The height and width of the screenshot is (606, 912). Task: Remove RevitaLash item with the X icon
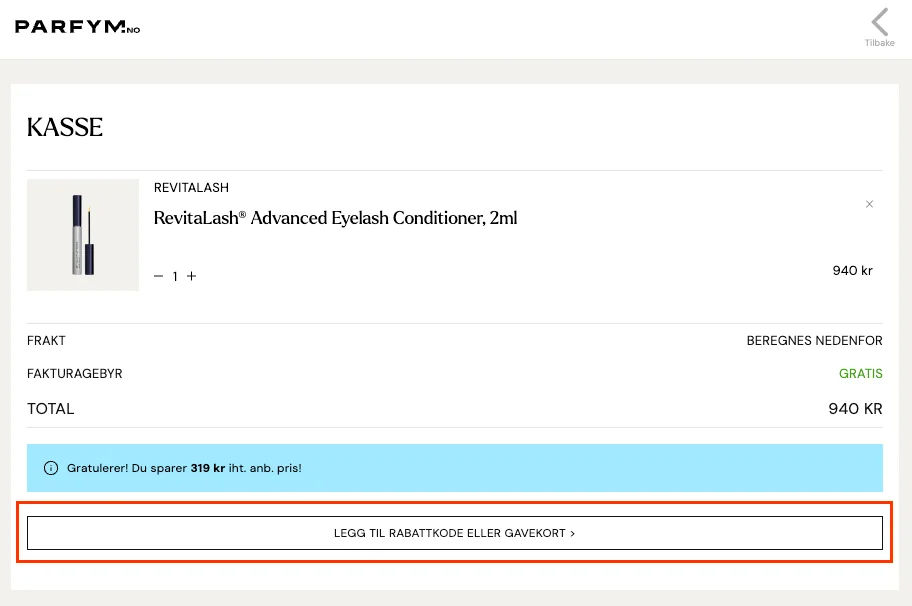(869, 204)
